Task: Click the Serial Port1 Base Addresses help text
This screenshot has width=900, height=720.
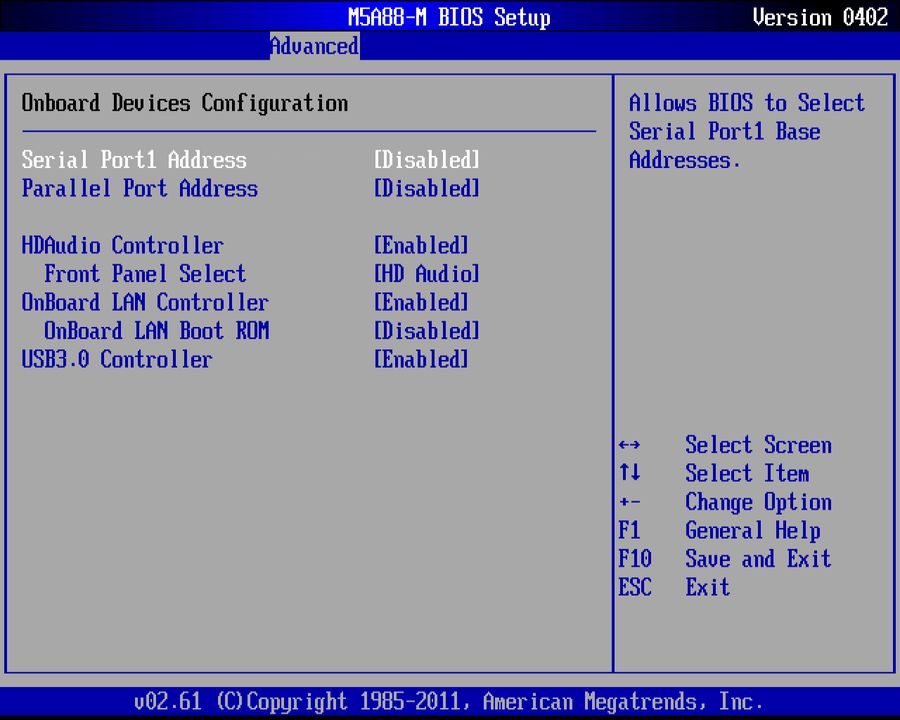Action: pos(747,131)
